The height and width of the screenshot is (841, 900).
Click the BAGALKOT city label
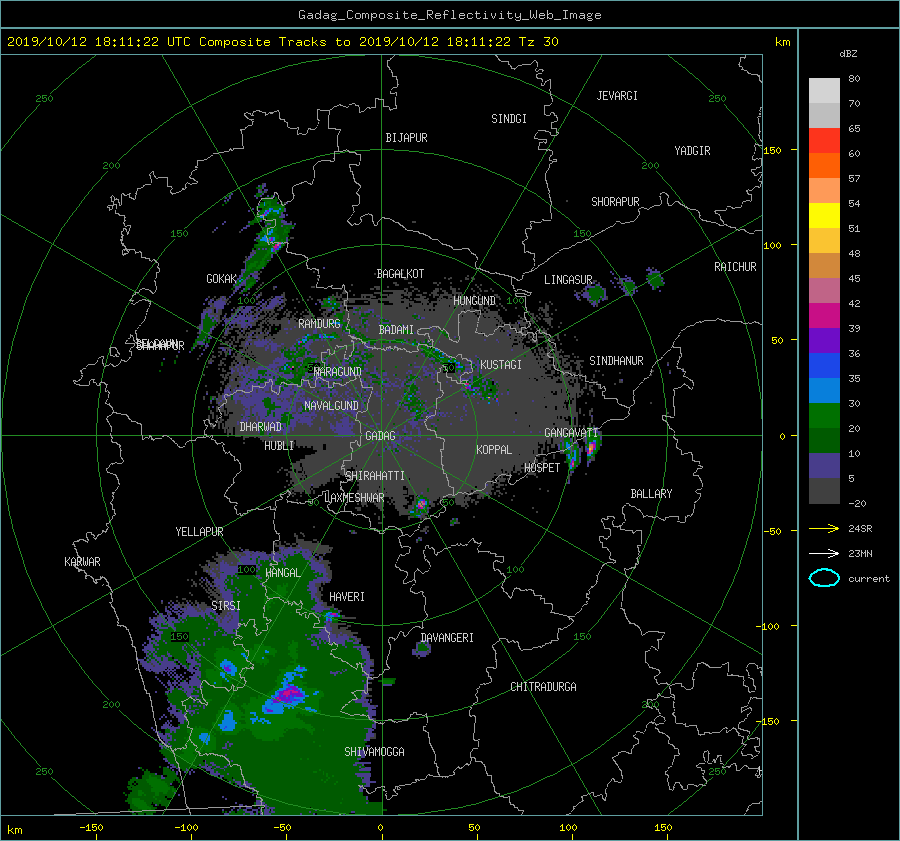tap(400, 274)
